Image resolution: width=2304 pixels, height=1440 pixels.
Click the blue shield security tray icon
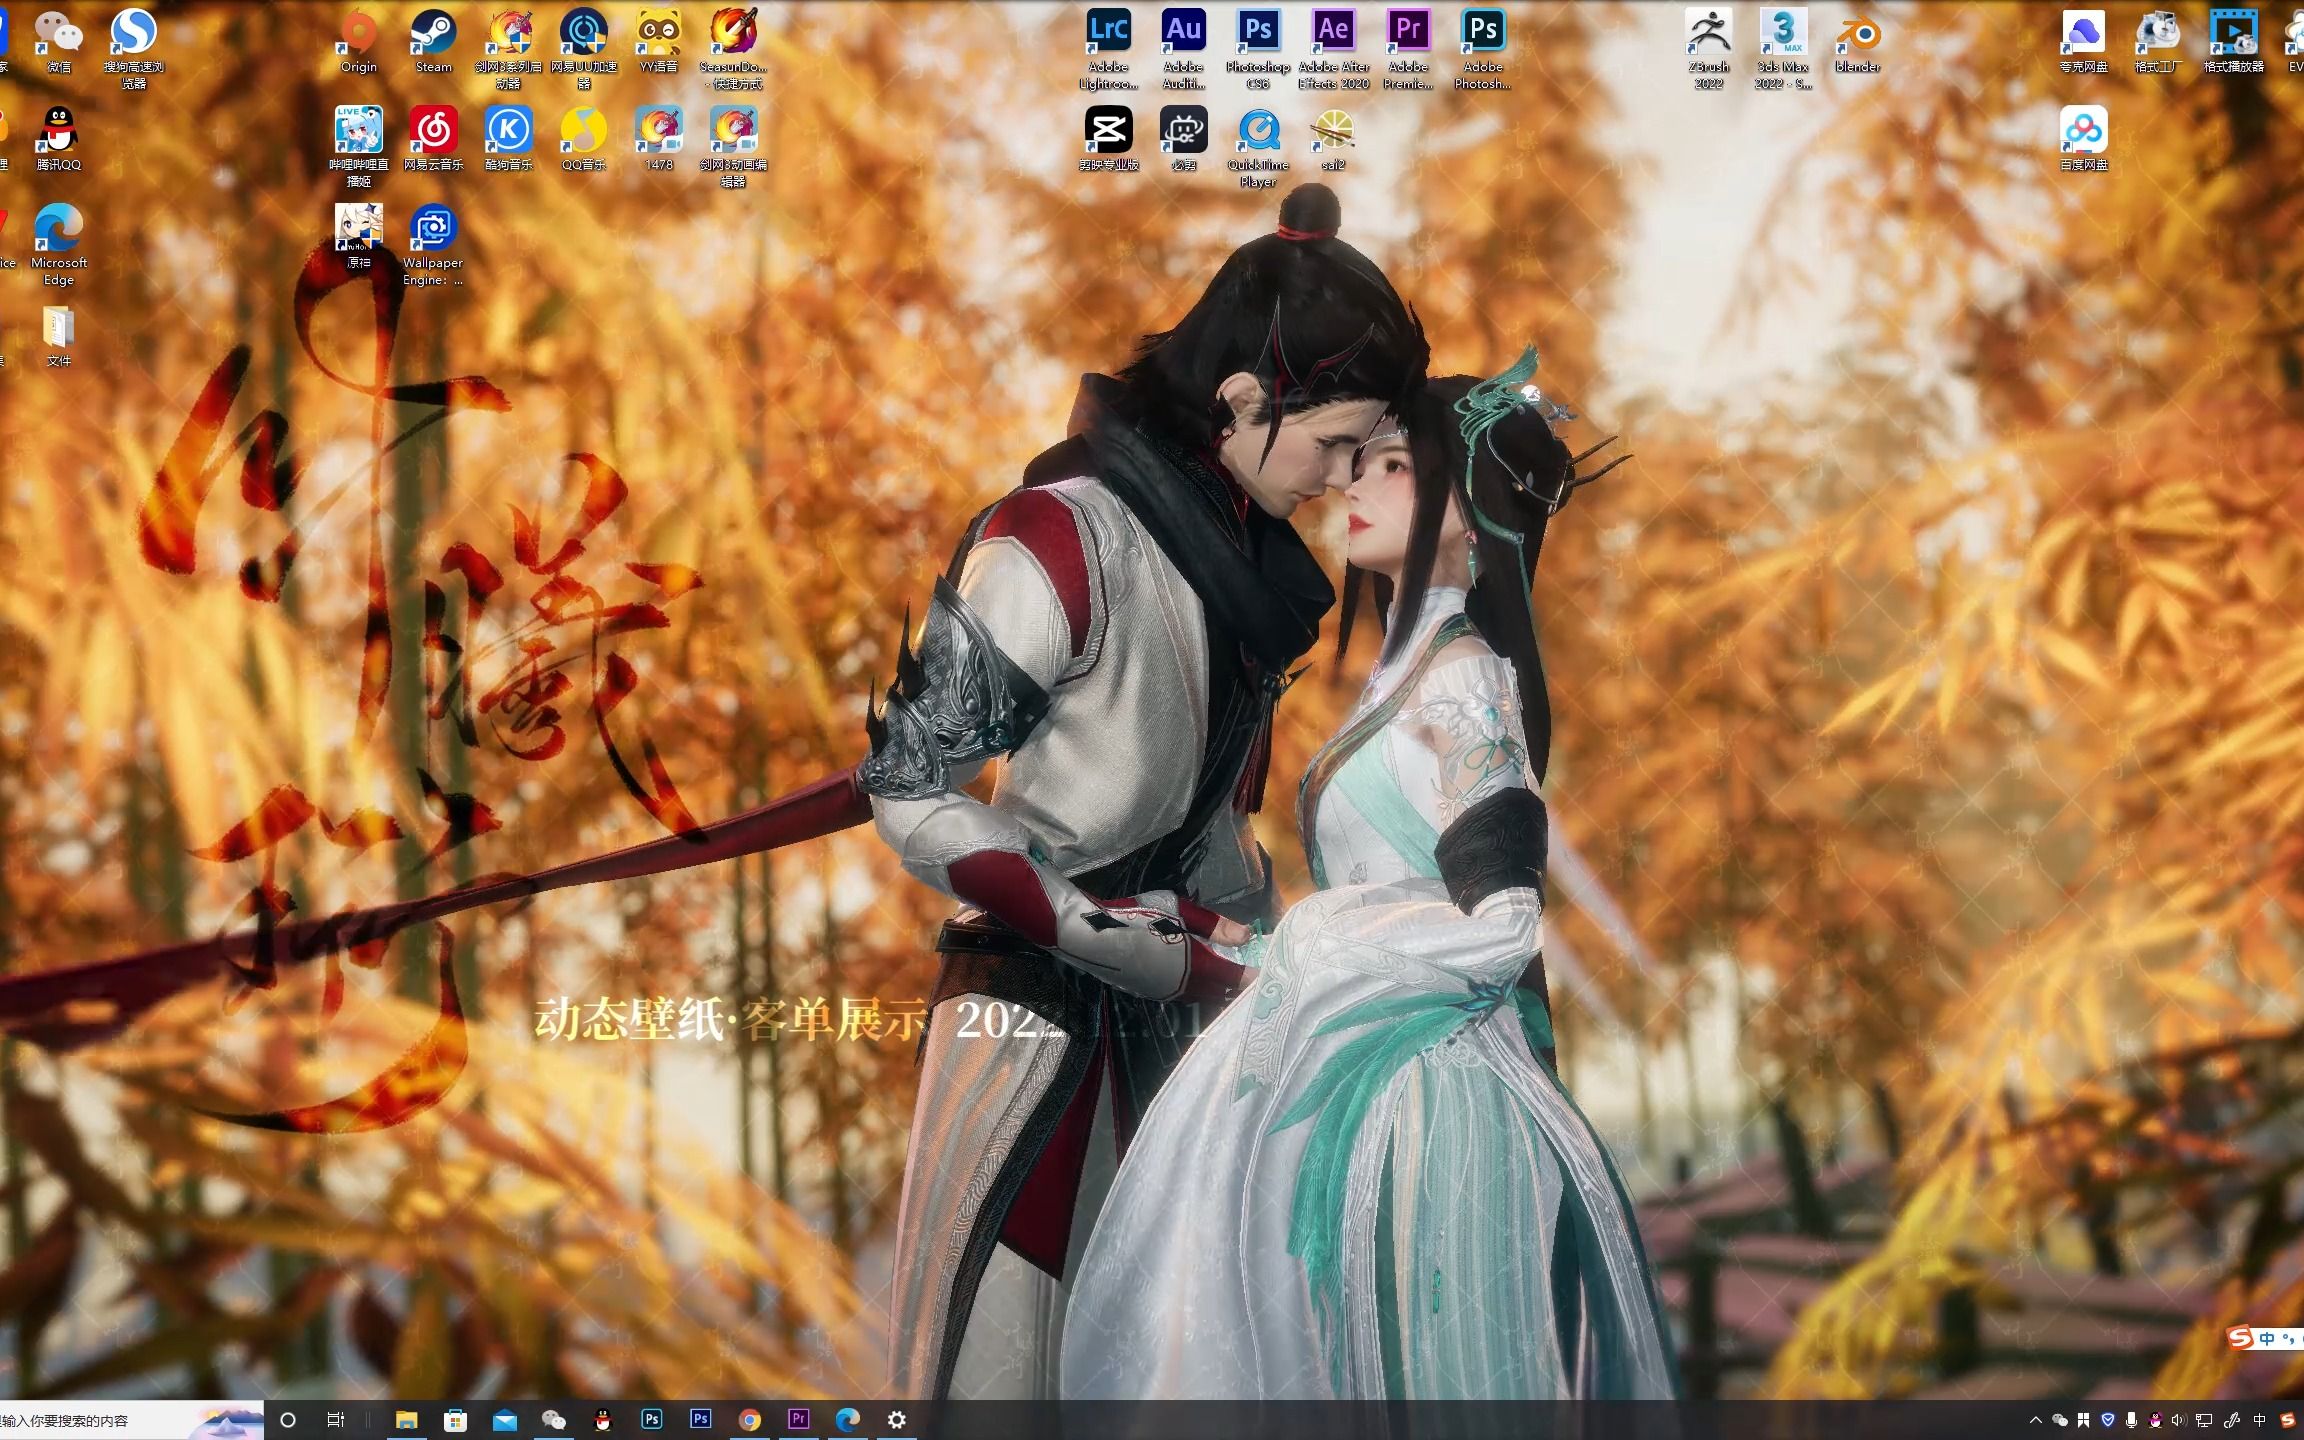pyautogui.click(x=2108, y=1420)
